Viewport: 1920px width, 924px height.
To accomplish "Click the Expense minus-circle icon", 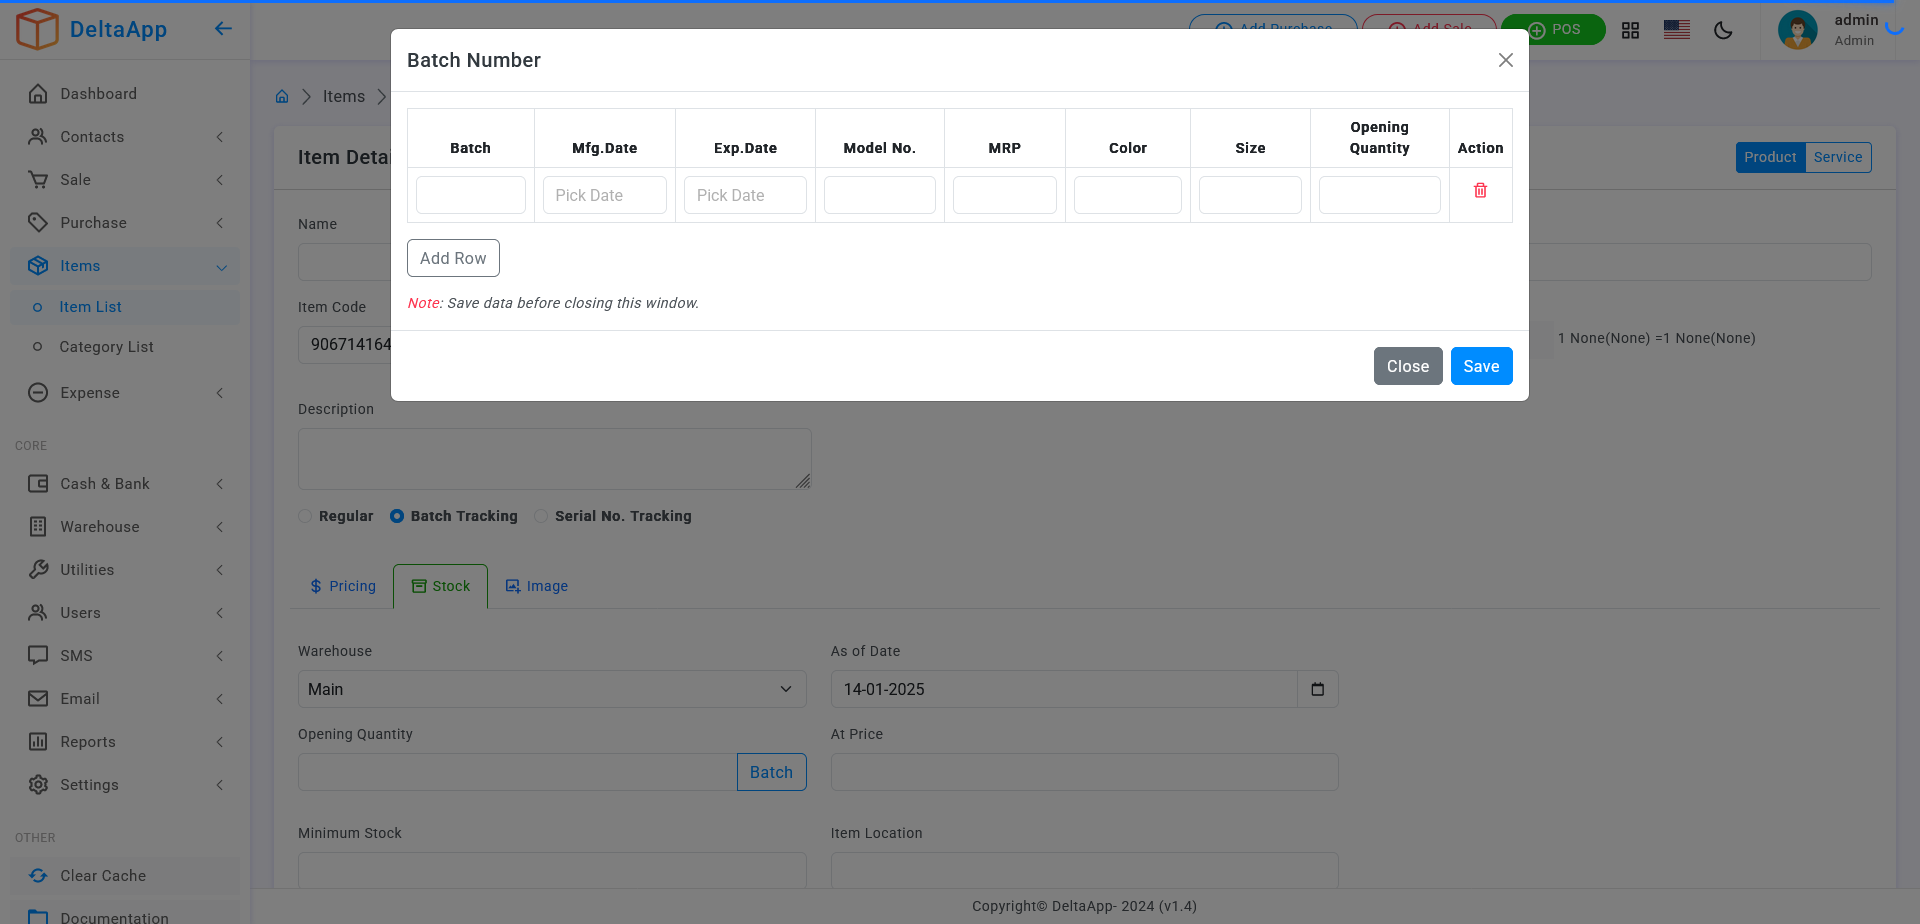I will (38, 393).
